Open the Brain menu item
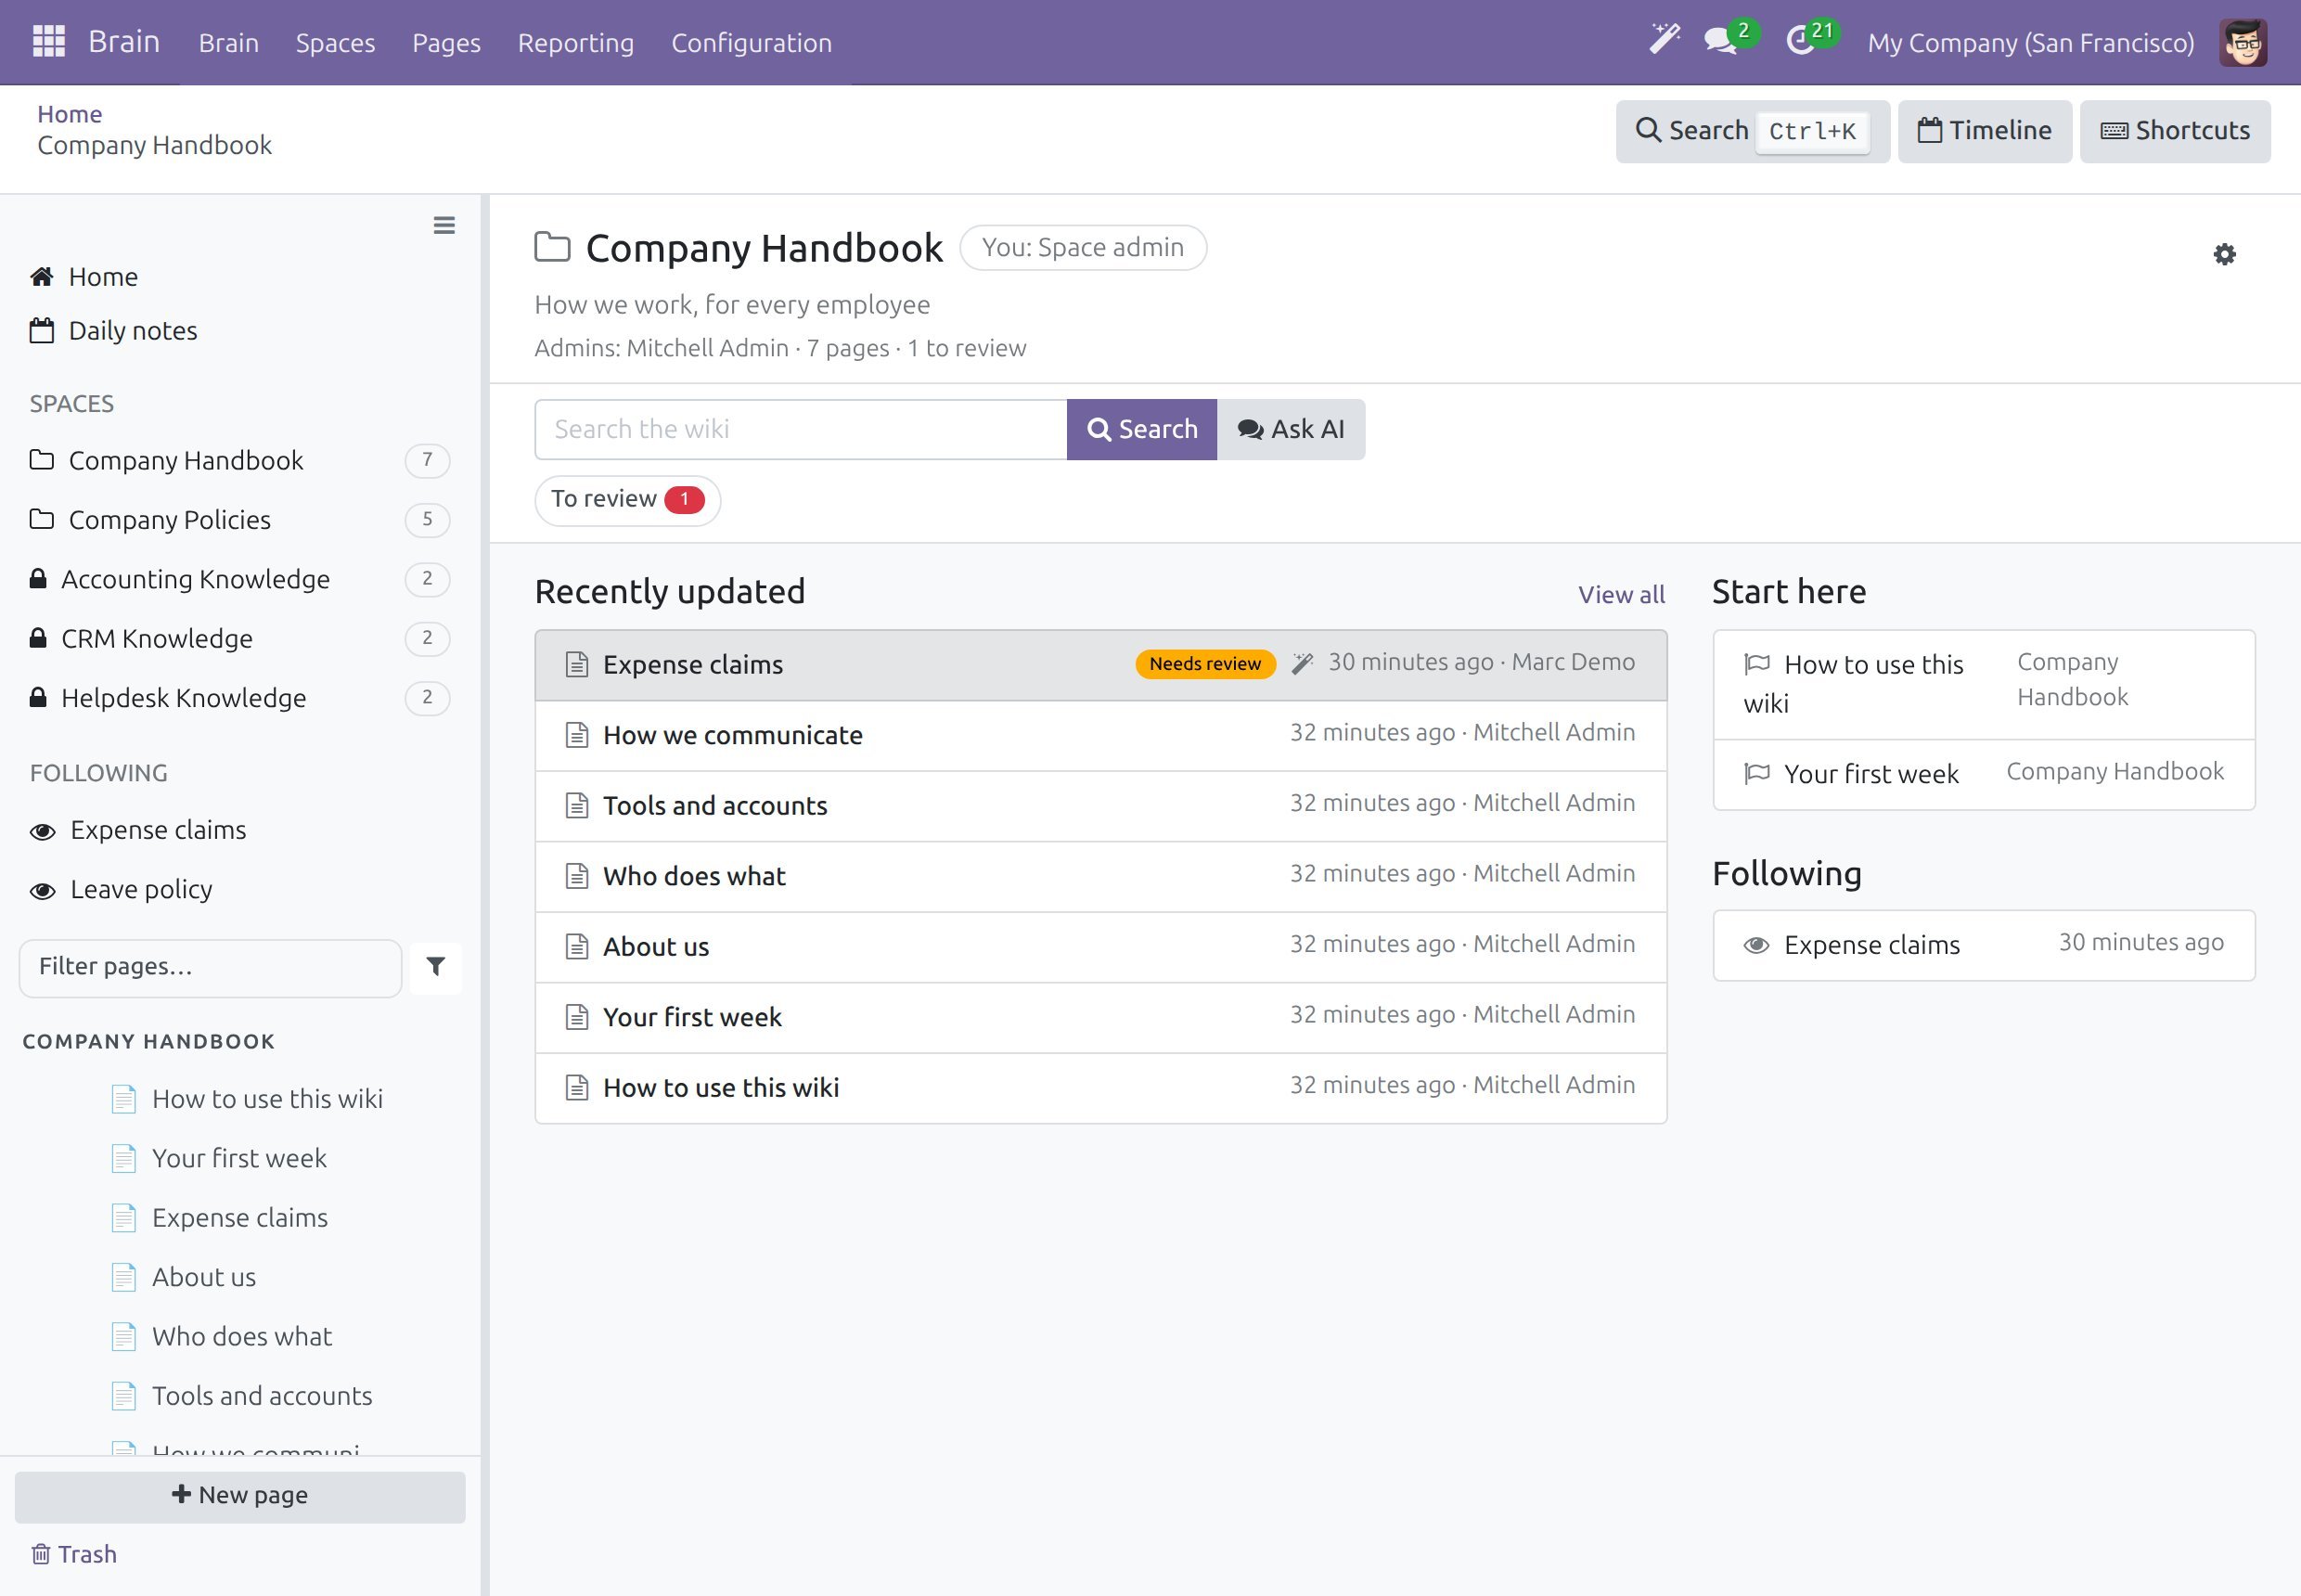The height and width of the screenshot is (1596, 2301). tap(228, 43)
